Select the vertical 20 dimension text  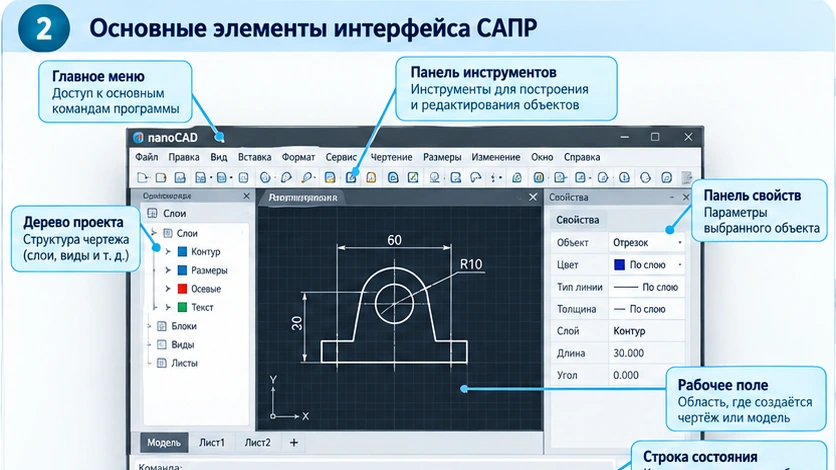pyautogui.click(x=297, y=323)
